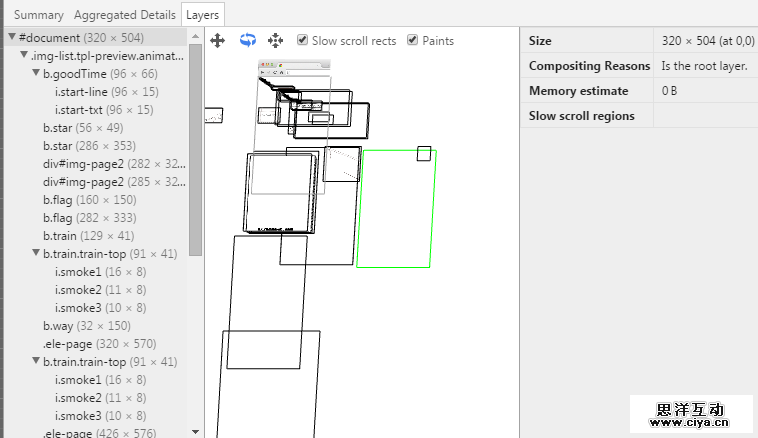Image resolution: width=758 pixels, height=438 pixels.
Task: Click the layer tree vertical scrollbar
Action: coord(195,150)
